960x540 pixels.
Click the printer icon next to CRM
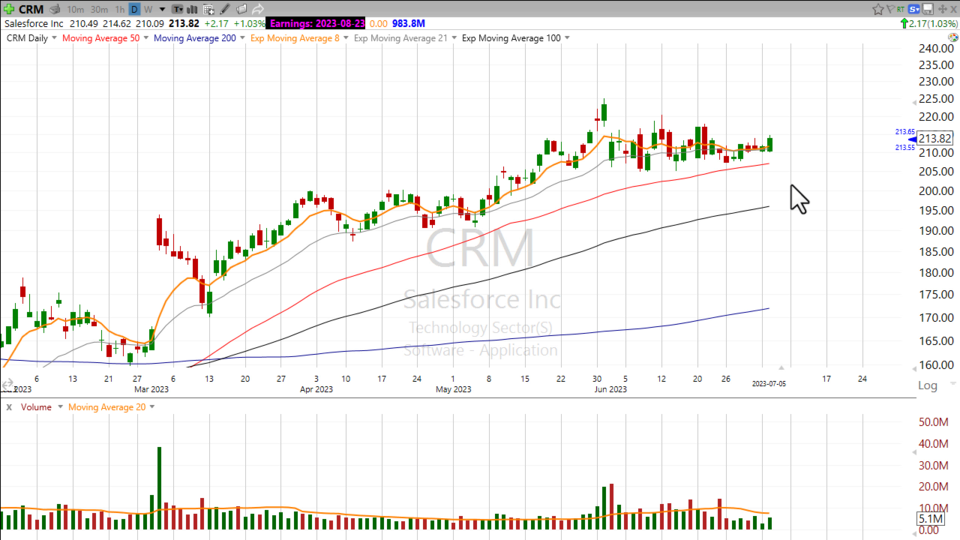pos(55,9)
